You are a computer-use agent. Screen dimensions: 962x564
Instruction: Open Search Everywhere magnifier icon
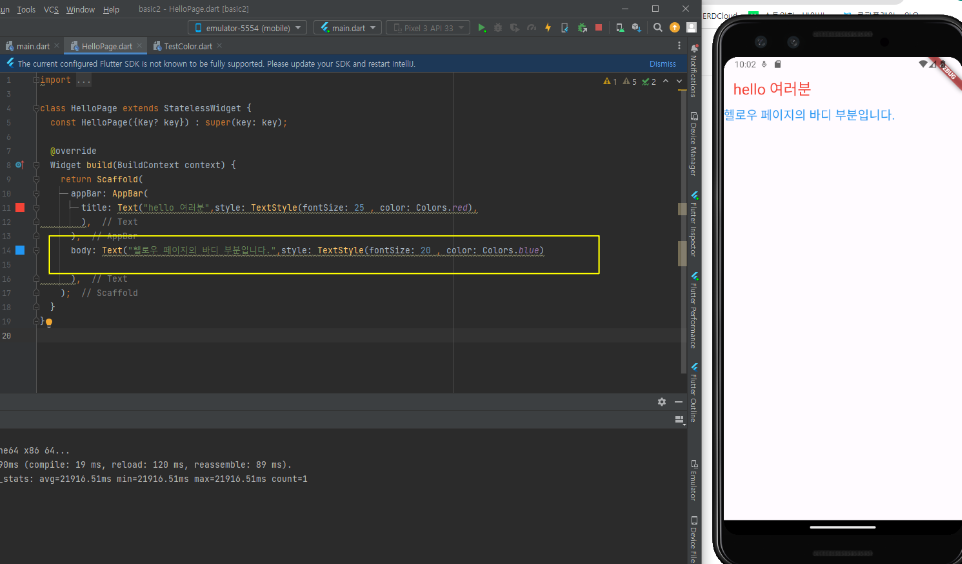pyautogui.click(x=658, y=28)
